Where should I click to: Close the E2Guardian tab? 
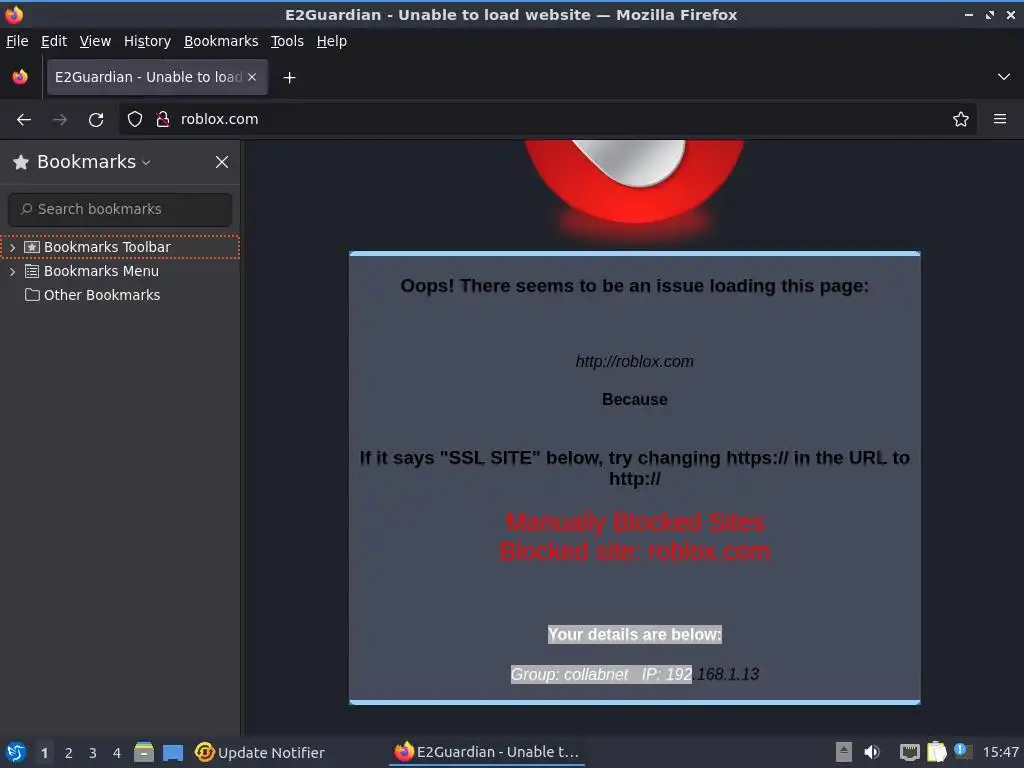[252, 77]
